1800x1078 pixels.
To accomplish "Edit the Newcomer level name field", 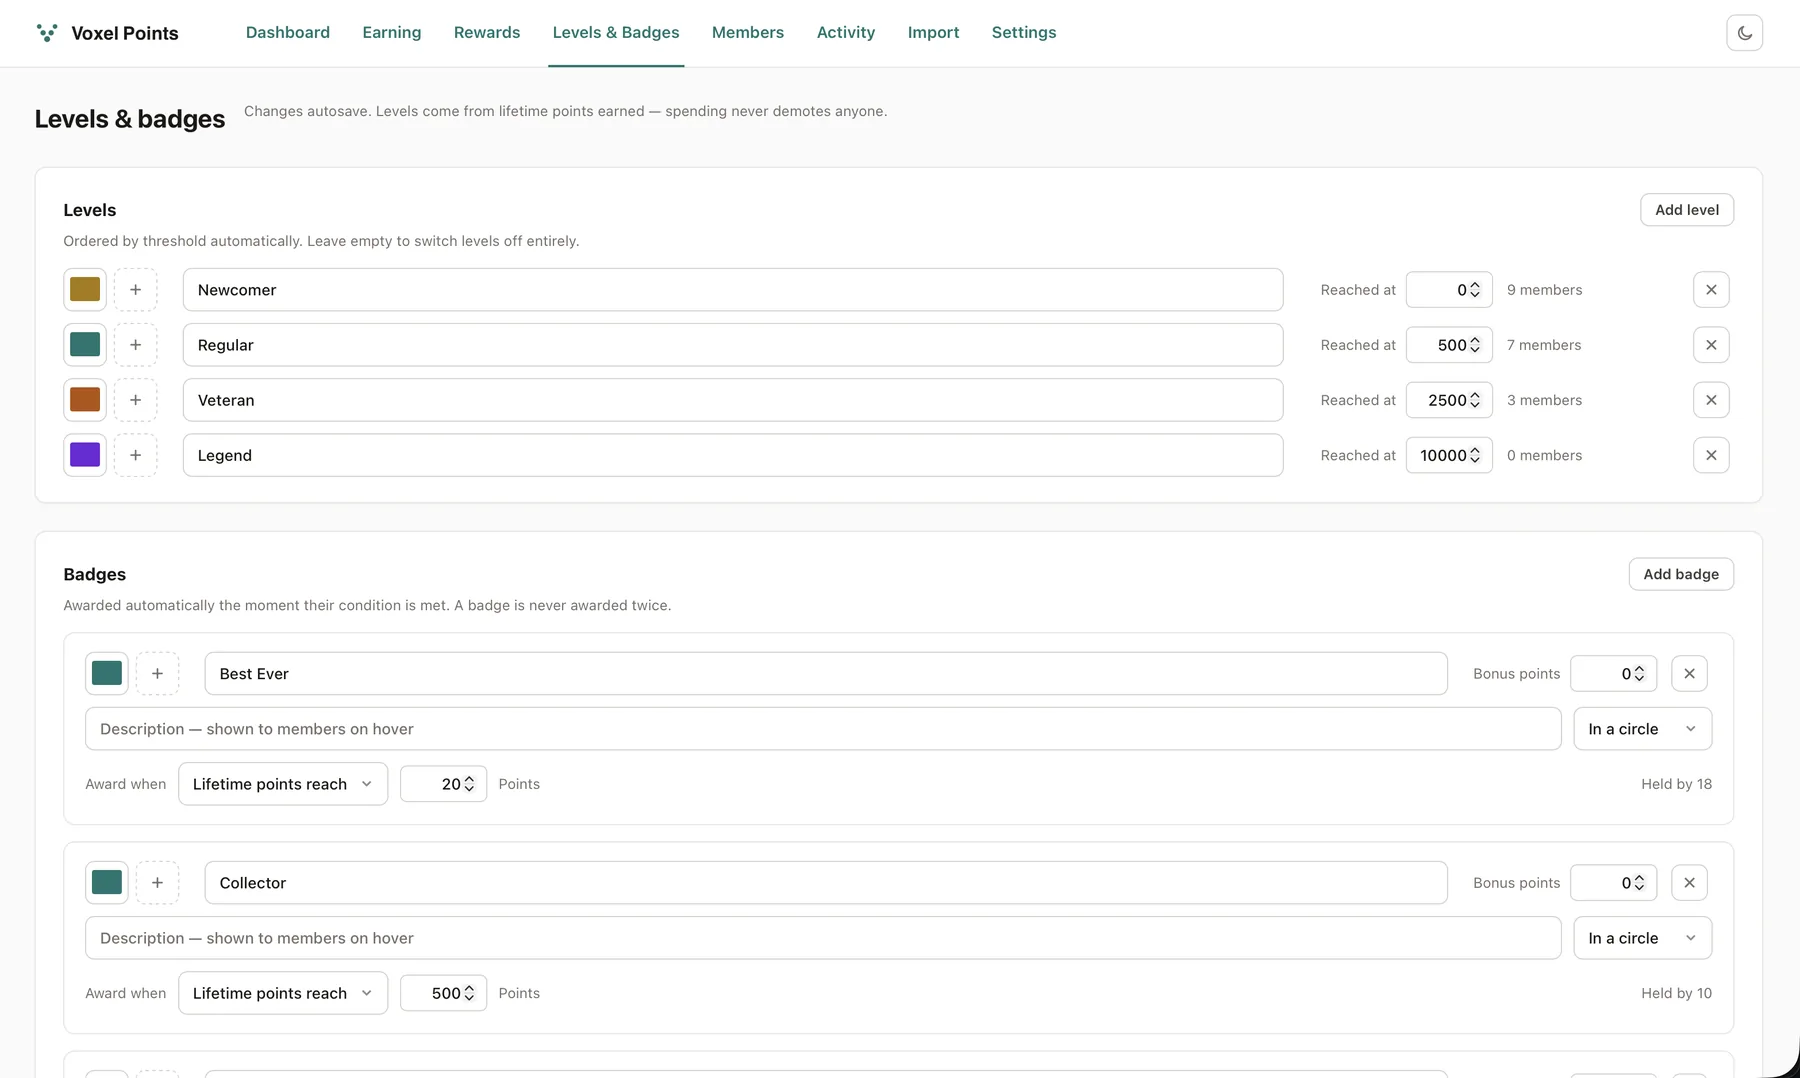I will click(x=733, y=290).
